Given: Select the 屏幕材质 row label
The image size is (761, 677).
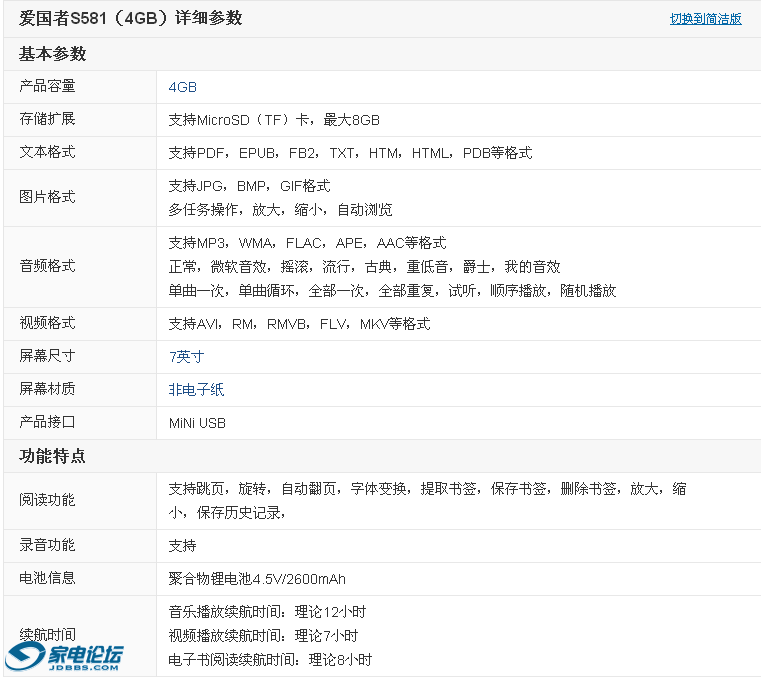Looking at the screenshot, I should [x=47, y=389].
